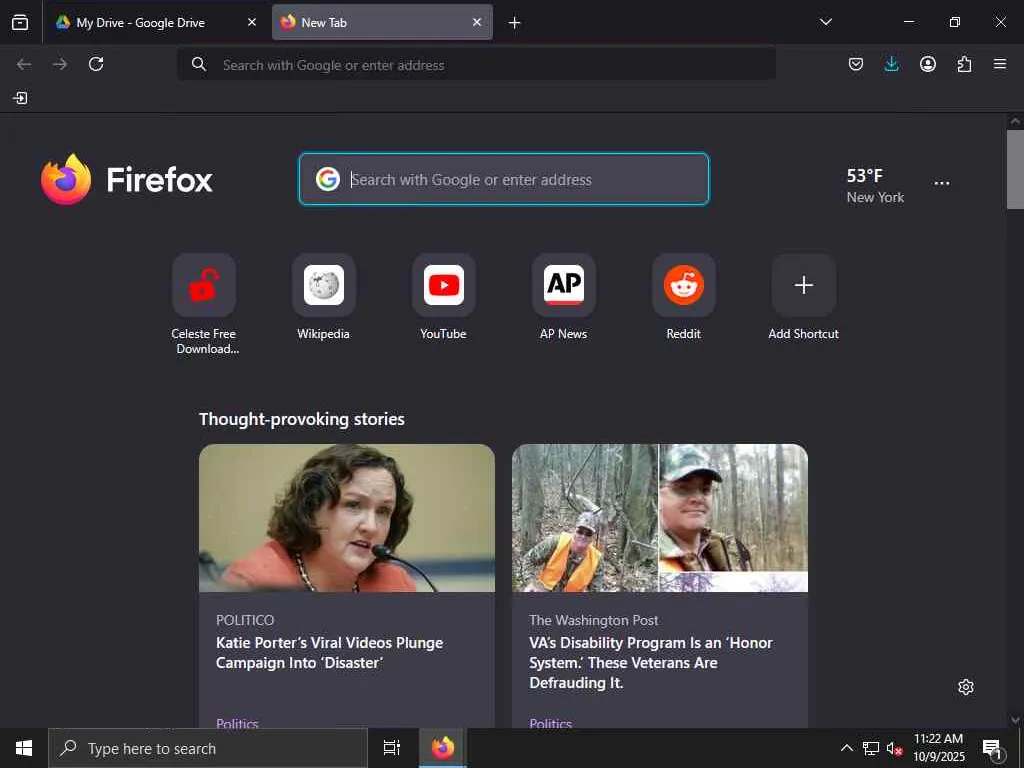This screenshot has width=1024, height=768.
Task: Open the Downloads panel
Action: tap(891, 64)
